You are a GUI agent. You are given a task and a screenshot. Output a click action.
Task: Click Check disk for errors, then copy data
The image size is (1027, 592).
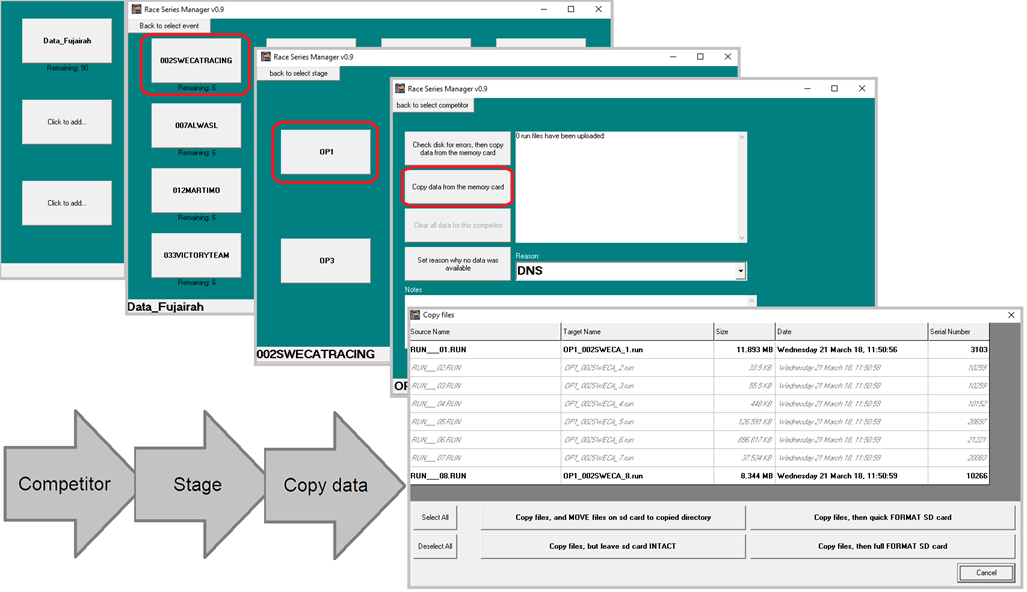(x=457, y=147)
